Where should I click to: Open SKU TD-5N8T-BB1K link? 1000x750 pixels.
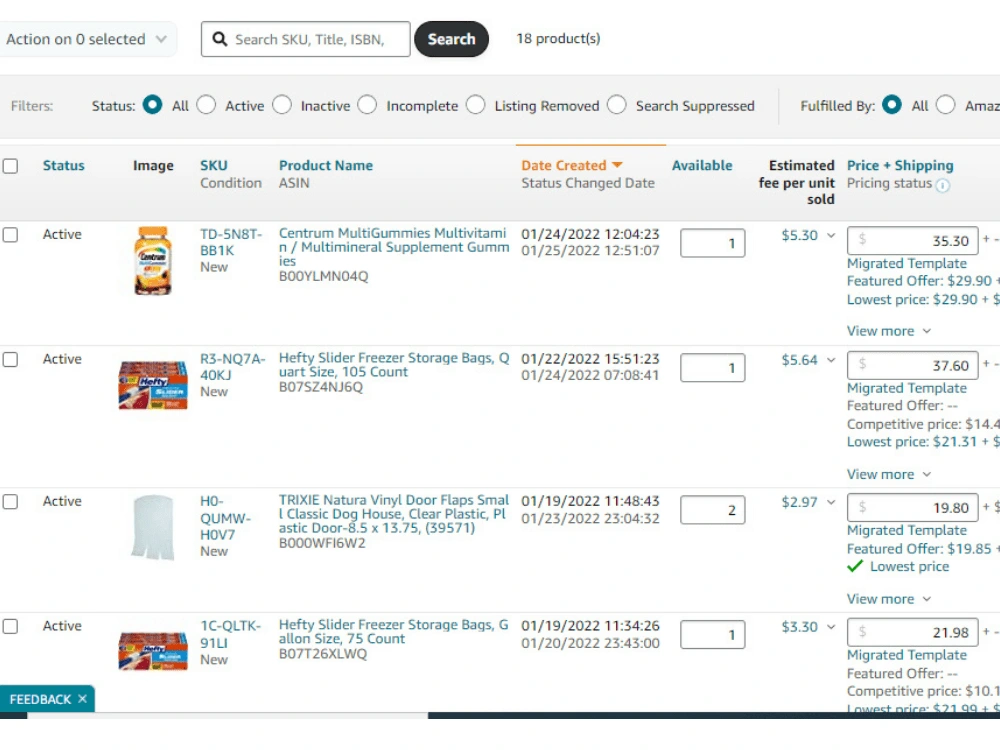pyautogui.click(x=231, y=242)
